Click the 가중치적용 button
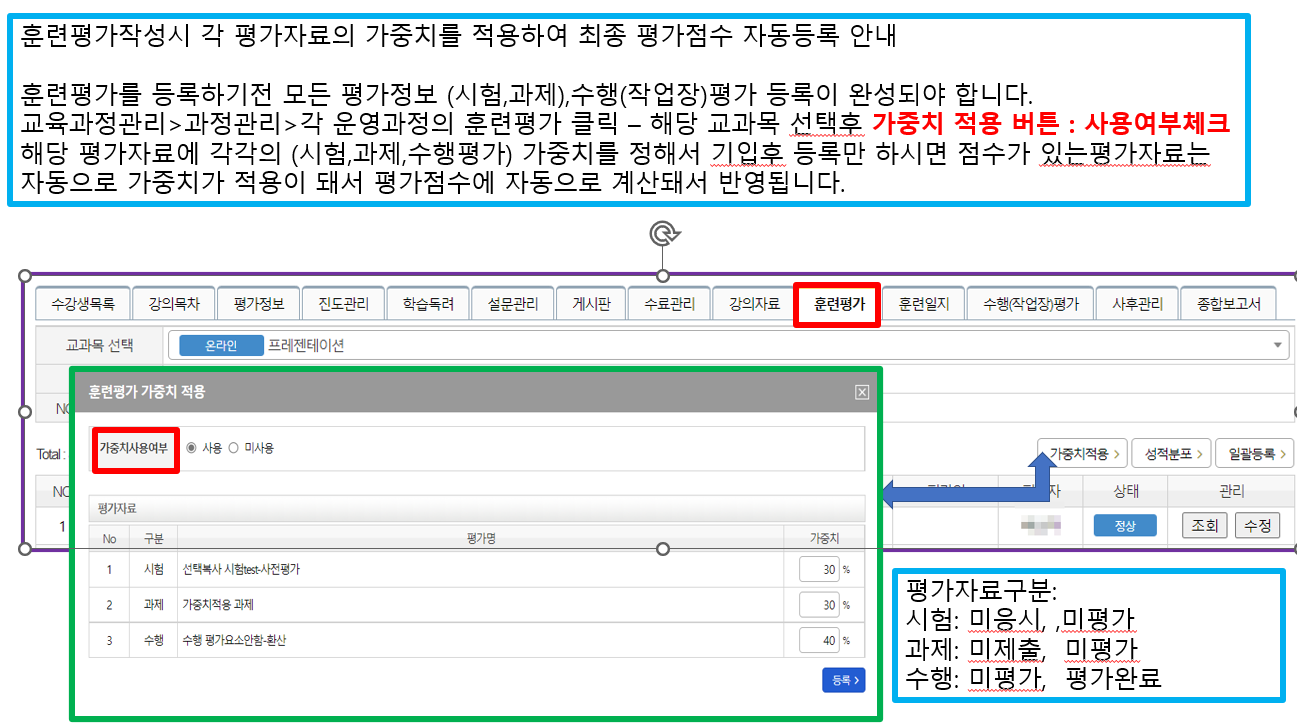 [1083, 453]
